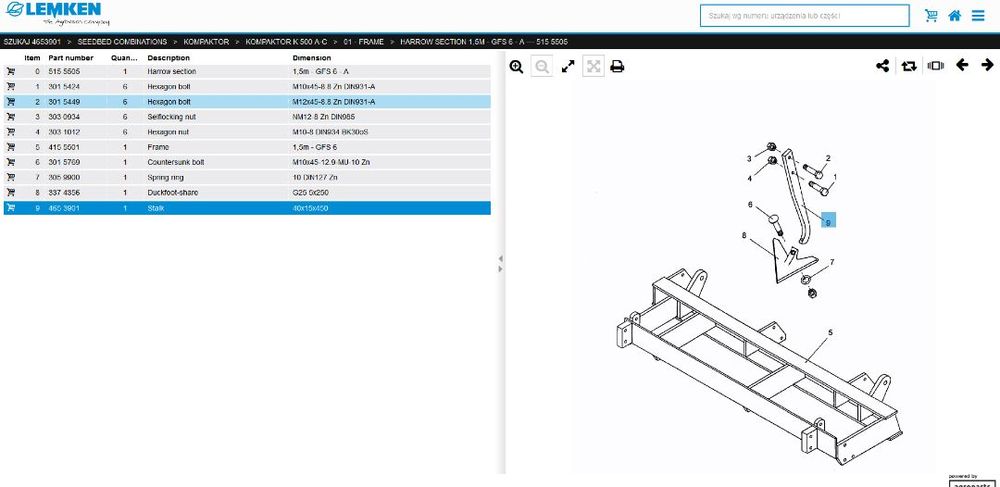Select the Selflocking nut row
The height and width of the screenshot is (487, 1000).
click(247, 117)
